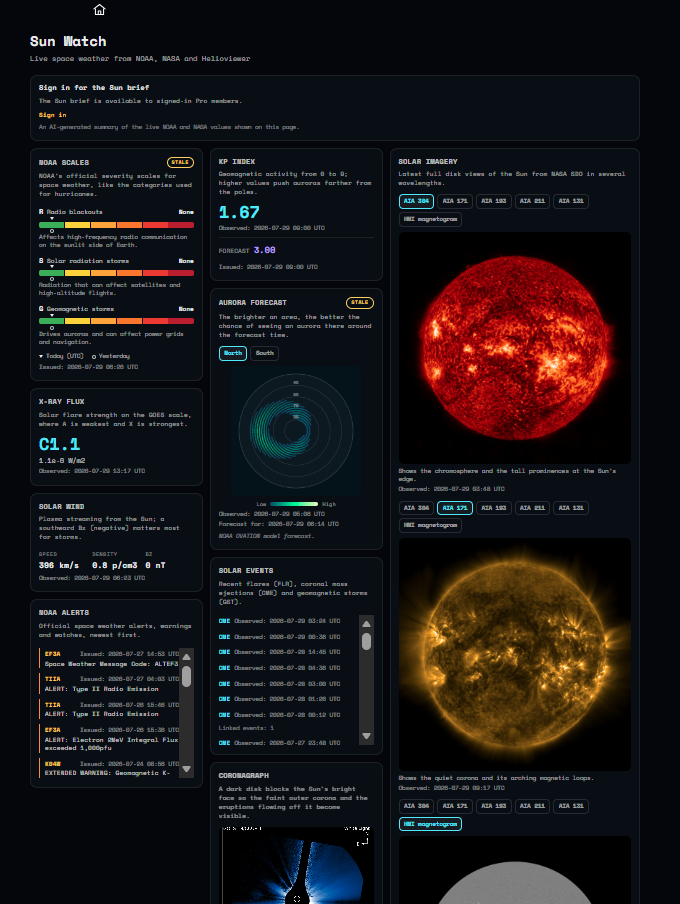680x904 pixels.
Task: Open the Sign in link
Action: (x=52, y=115)
